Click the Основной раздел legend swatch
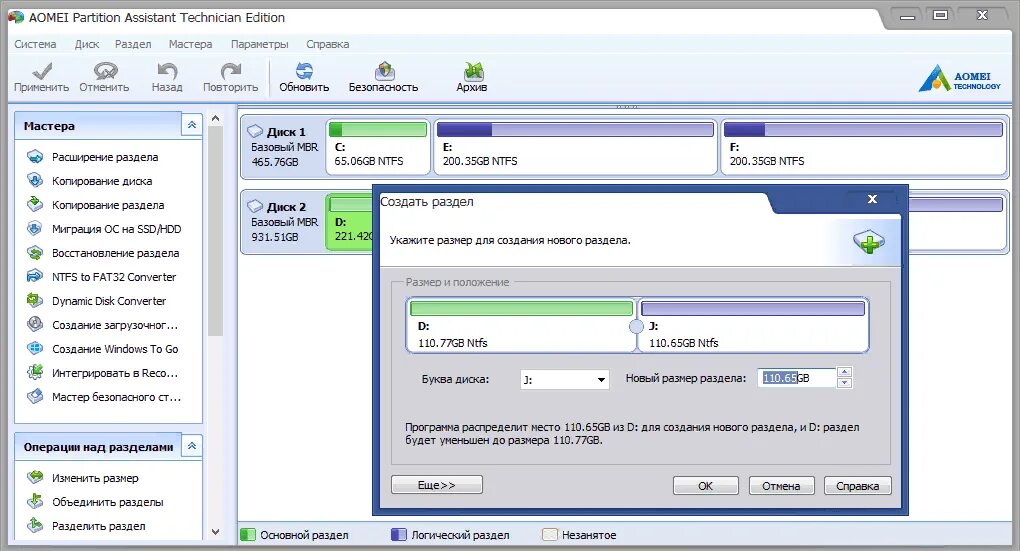Viewport: 1020px width, 551px height. [248, 535]
